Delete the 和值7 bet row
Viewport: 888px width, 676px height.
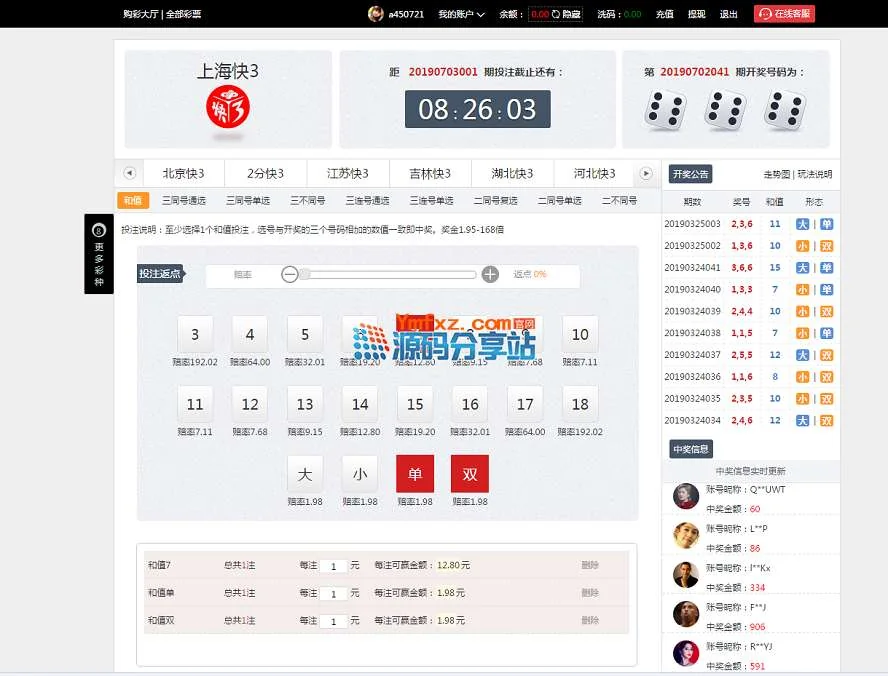(590, 565)
